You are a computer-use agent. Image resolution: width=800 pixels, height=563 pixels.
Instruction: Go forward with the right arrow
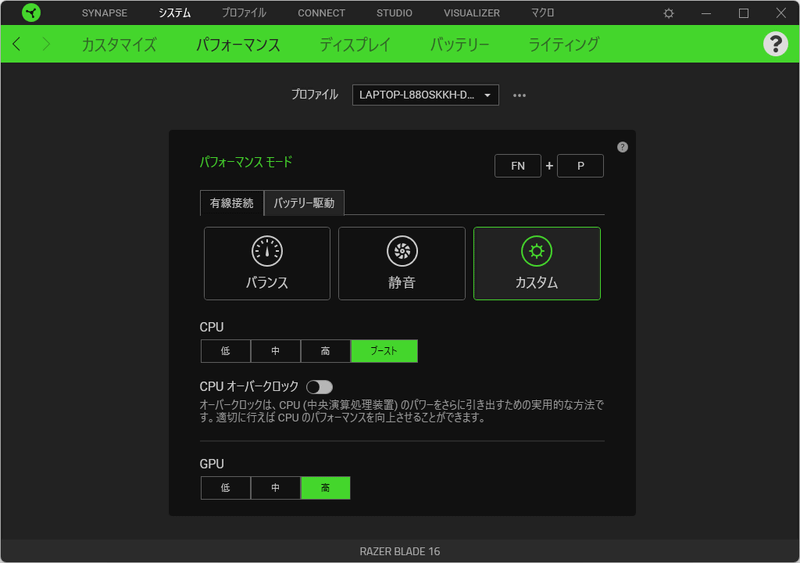tap(46, 44)
